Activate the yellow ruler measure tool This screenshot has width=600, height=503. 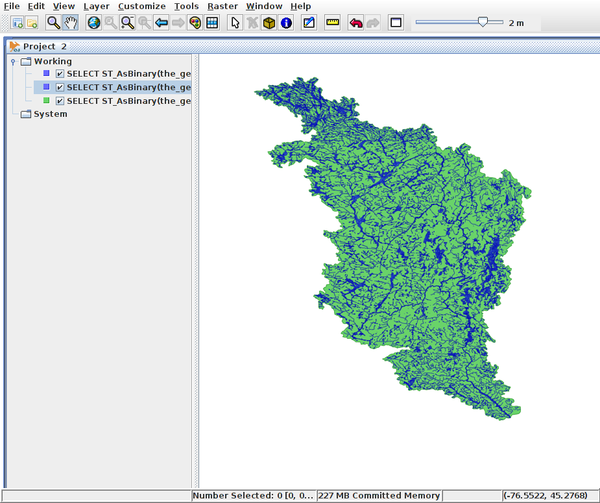[x=332, y=22]
